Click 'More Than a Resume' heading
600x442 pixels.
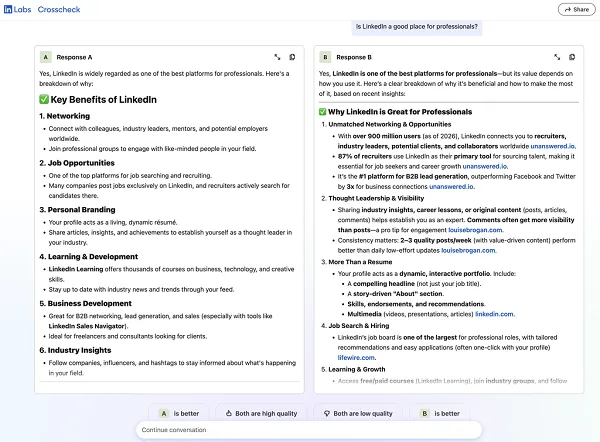[360, 262]
